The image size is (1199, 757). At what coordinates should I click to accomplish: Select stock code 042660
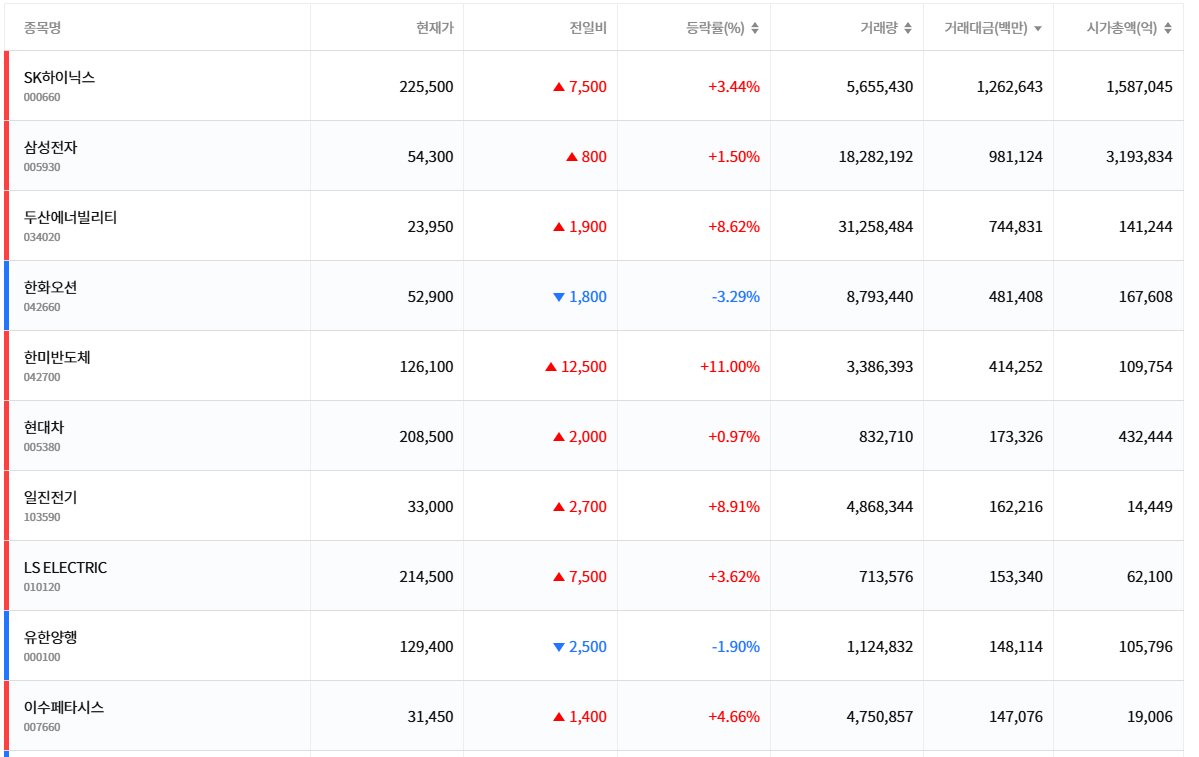coord(42,307)
